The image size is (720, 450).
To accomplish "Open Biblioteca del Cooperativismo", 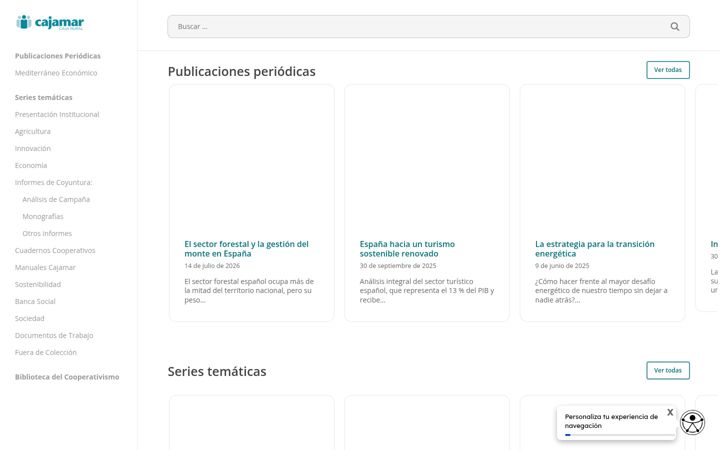I will point(67,377).
